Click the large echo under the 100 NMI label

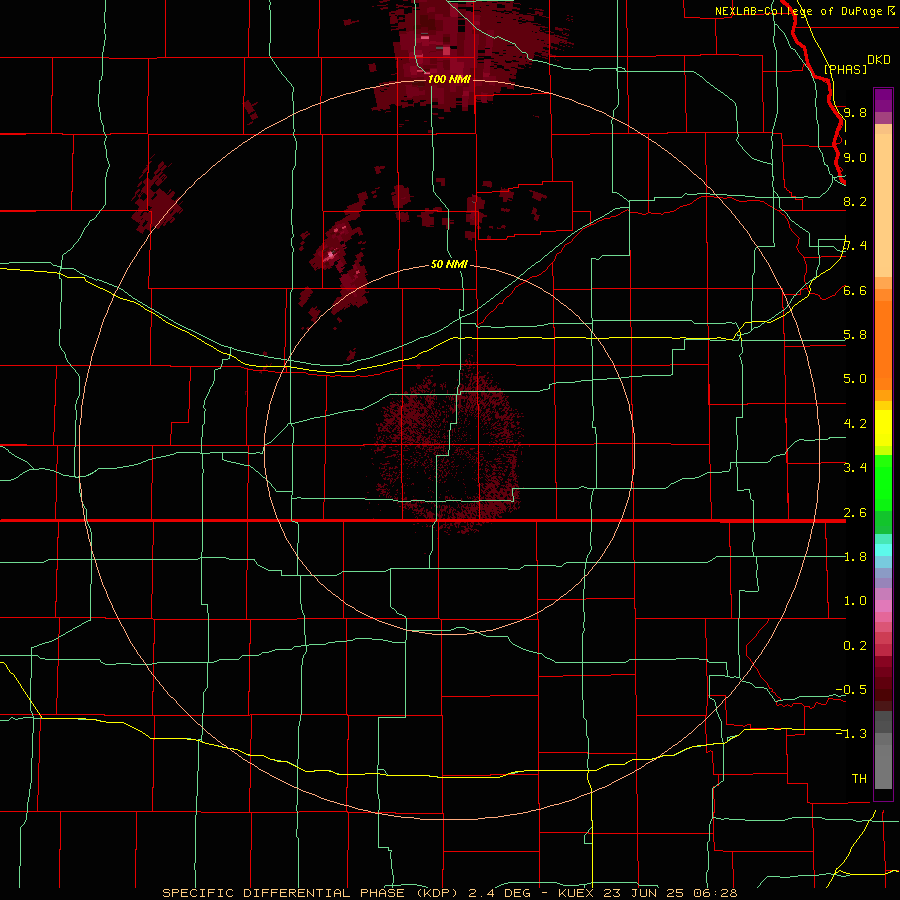click(x=453, y=55)
